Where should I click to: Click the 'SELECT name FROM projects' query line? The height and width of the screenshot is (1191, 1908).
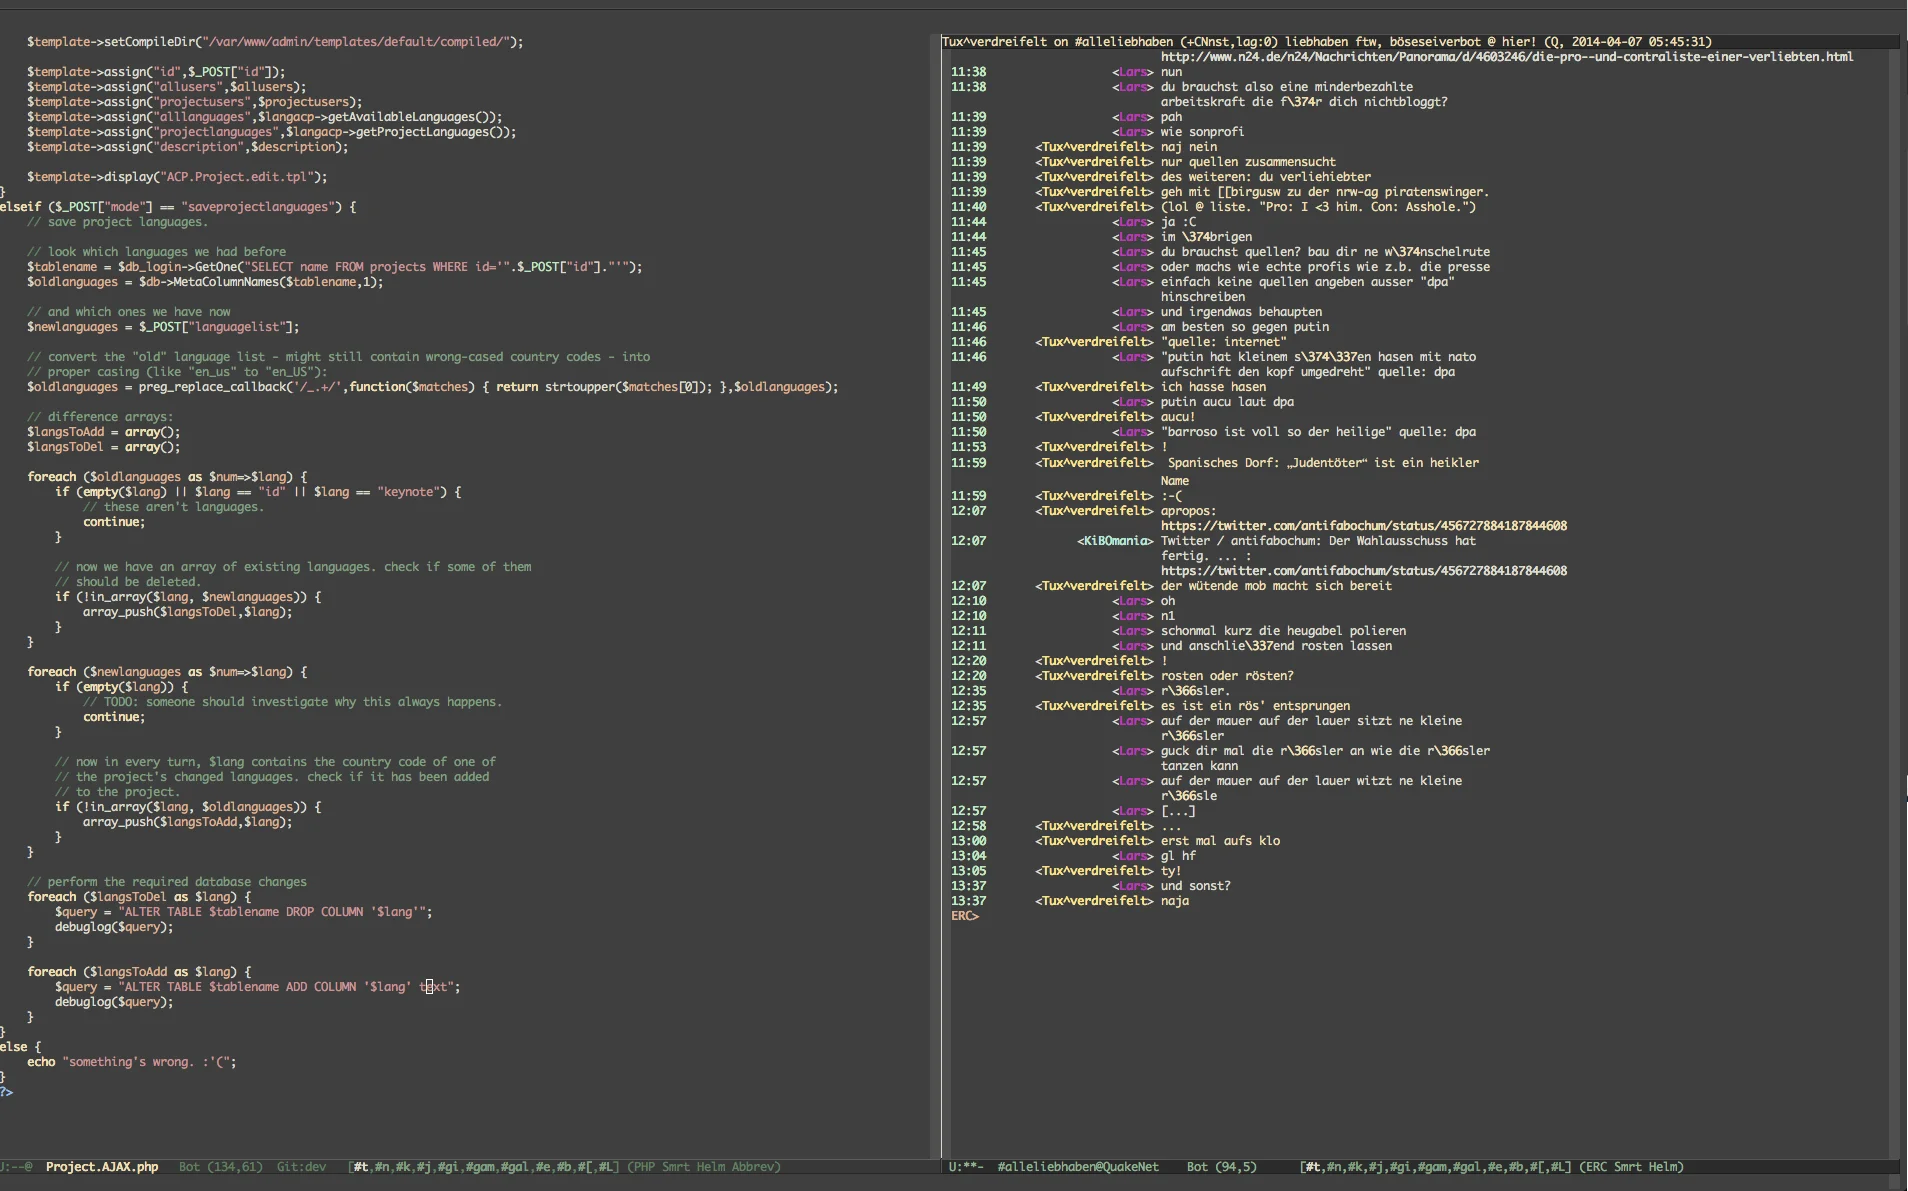[x=334, y=267]
